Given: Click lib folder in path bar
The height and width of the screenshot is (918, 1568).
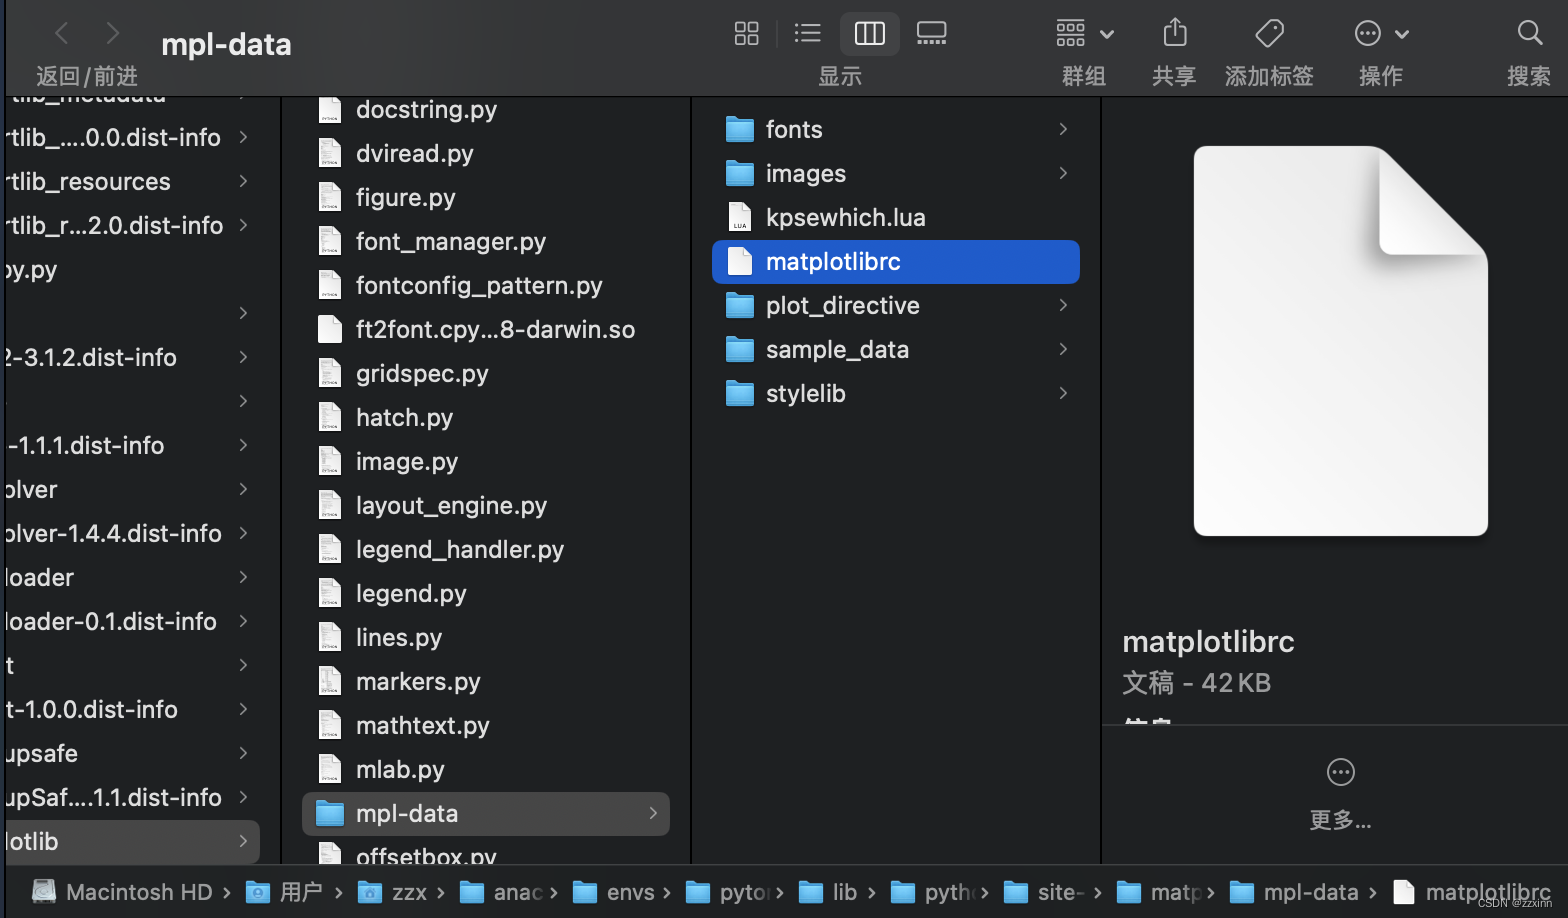Looking at the screenshot, I should pyautogui.click(x=829, y=892).
